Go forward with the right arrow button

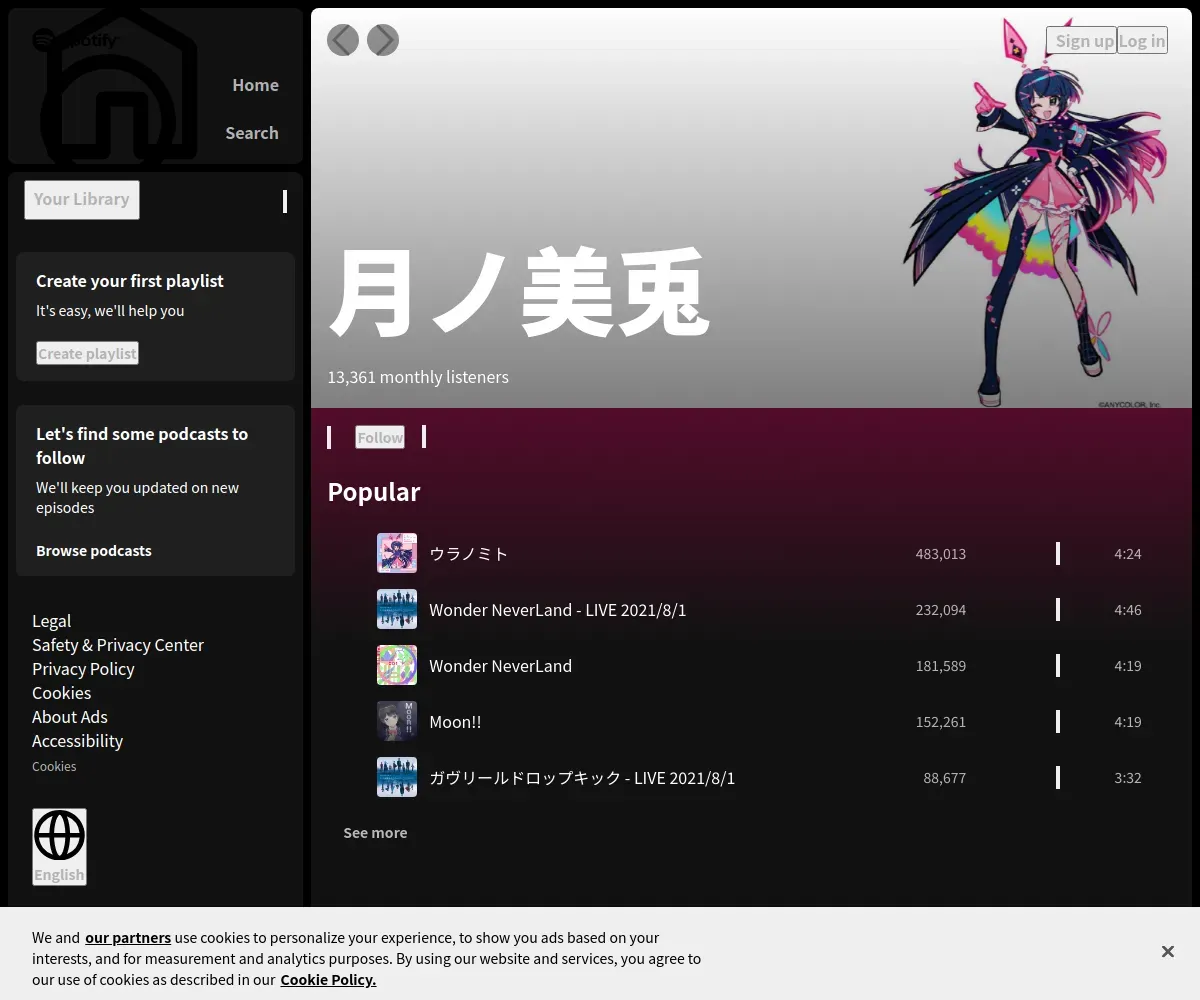(x=383, y=40)
